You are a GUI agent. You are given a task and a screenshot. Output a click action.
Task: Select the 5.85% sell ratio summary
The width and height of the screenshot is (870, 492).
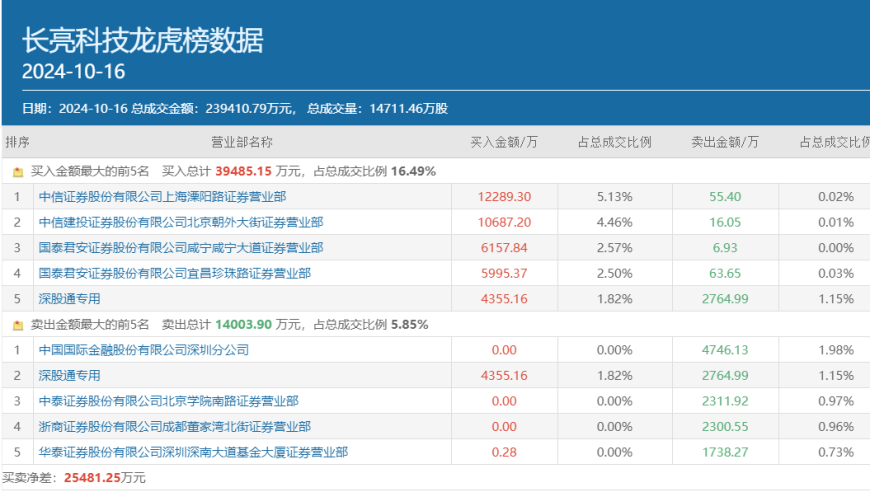click(x=409, y=324)
